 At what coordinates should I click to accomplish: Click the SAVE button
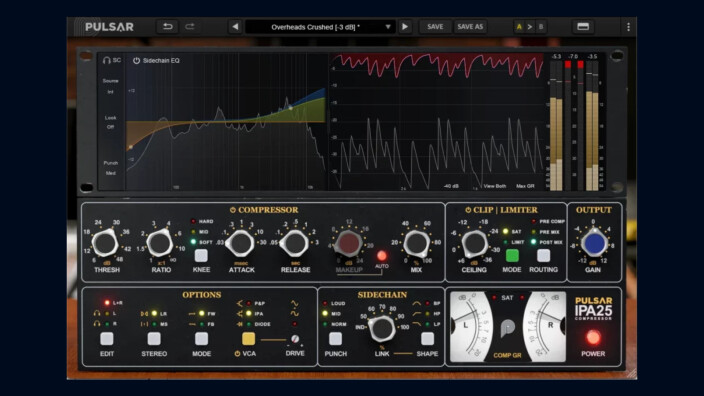point(435,26)
